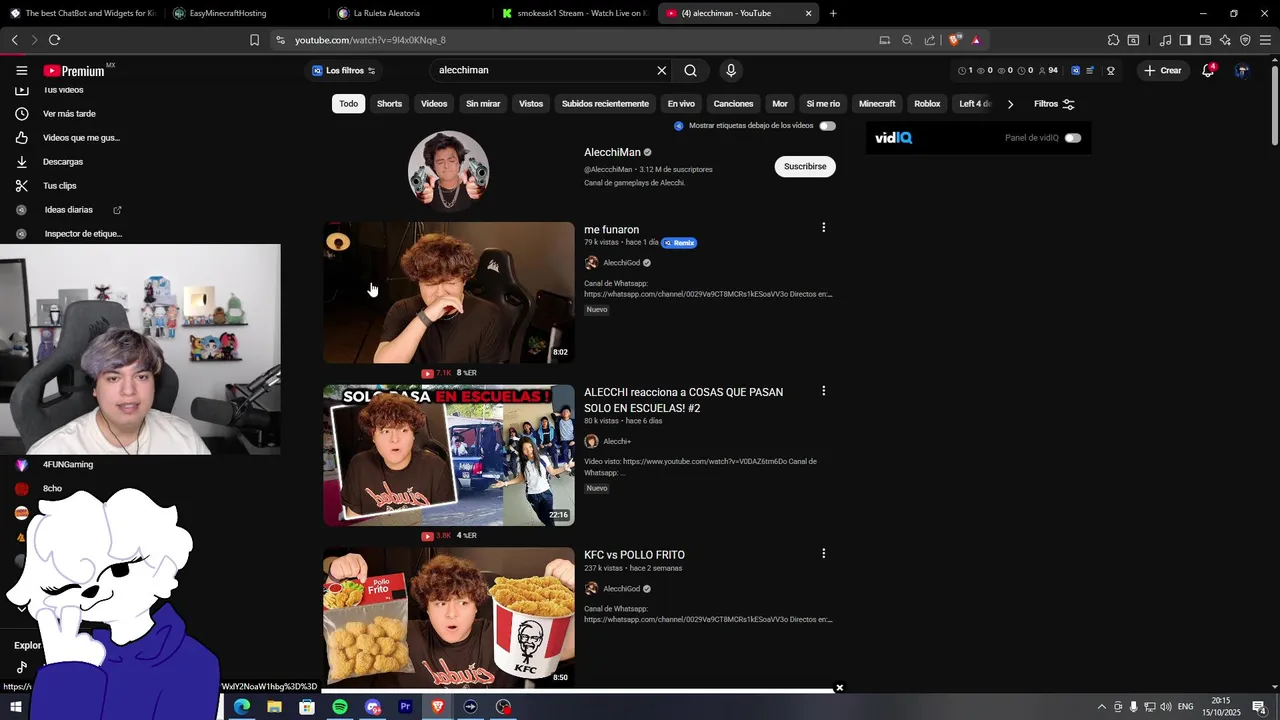Open the Filtros search filters
The width and height of the screenshot is (1280, 720).
point(1054,104)
